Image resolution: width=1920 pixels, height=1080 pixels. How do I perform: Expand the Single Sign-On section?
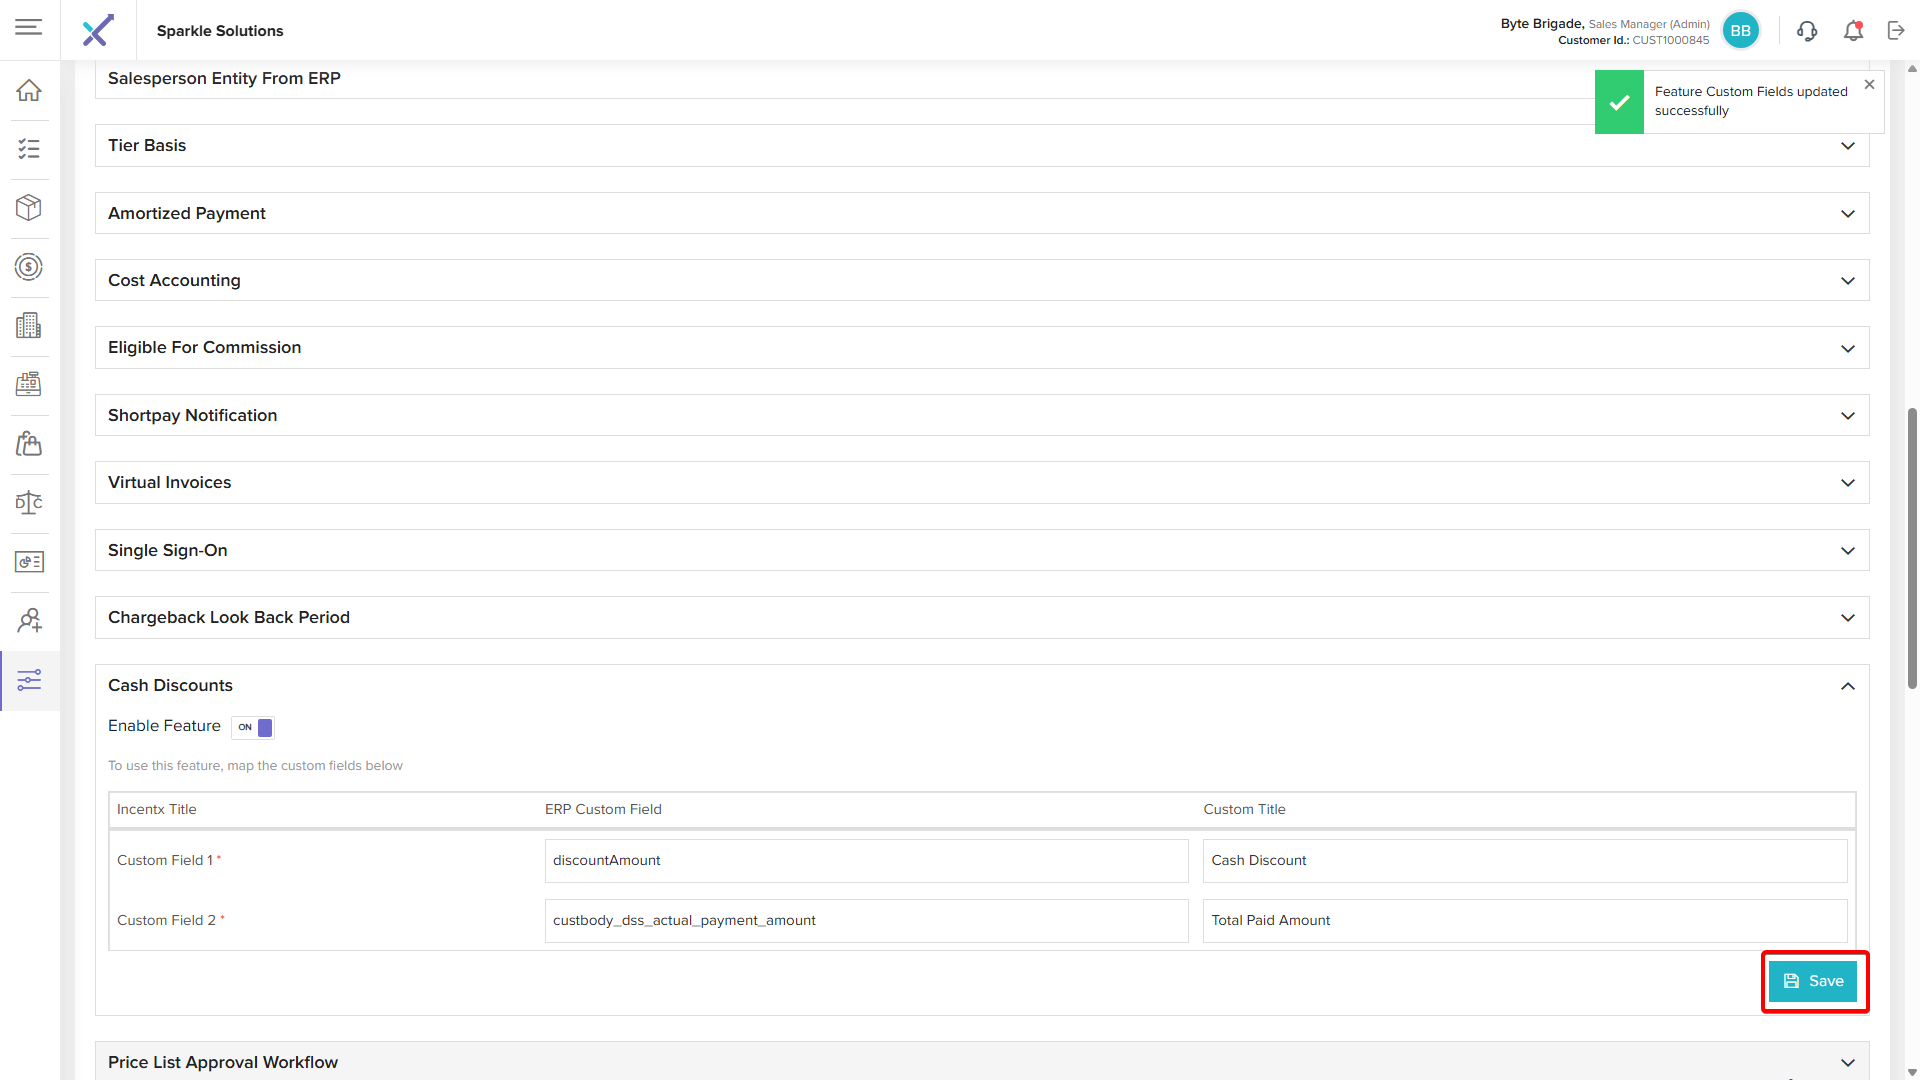point(1847,551)
